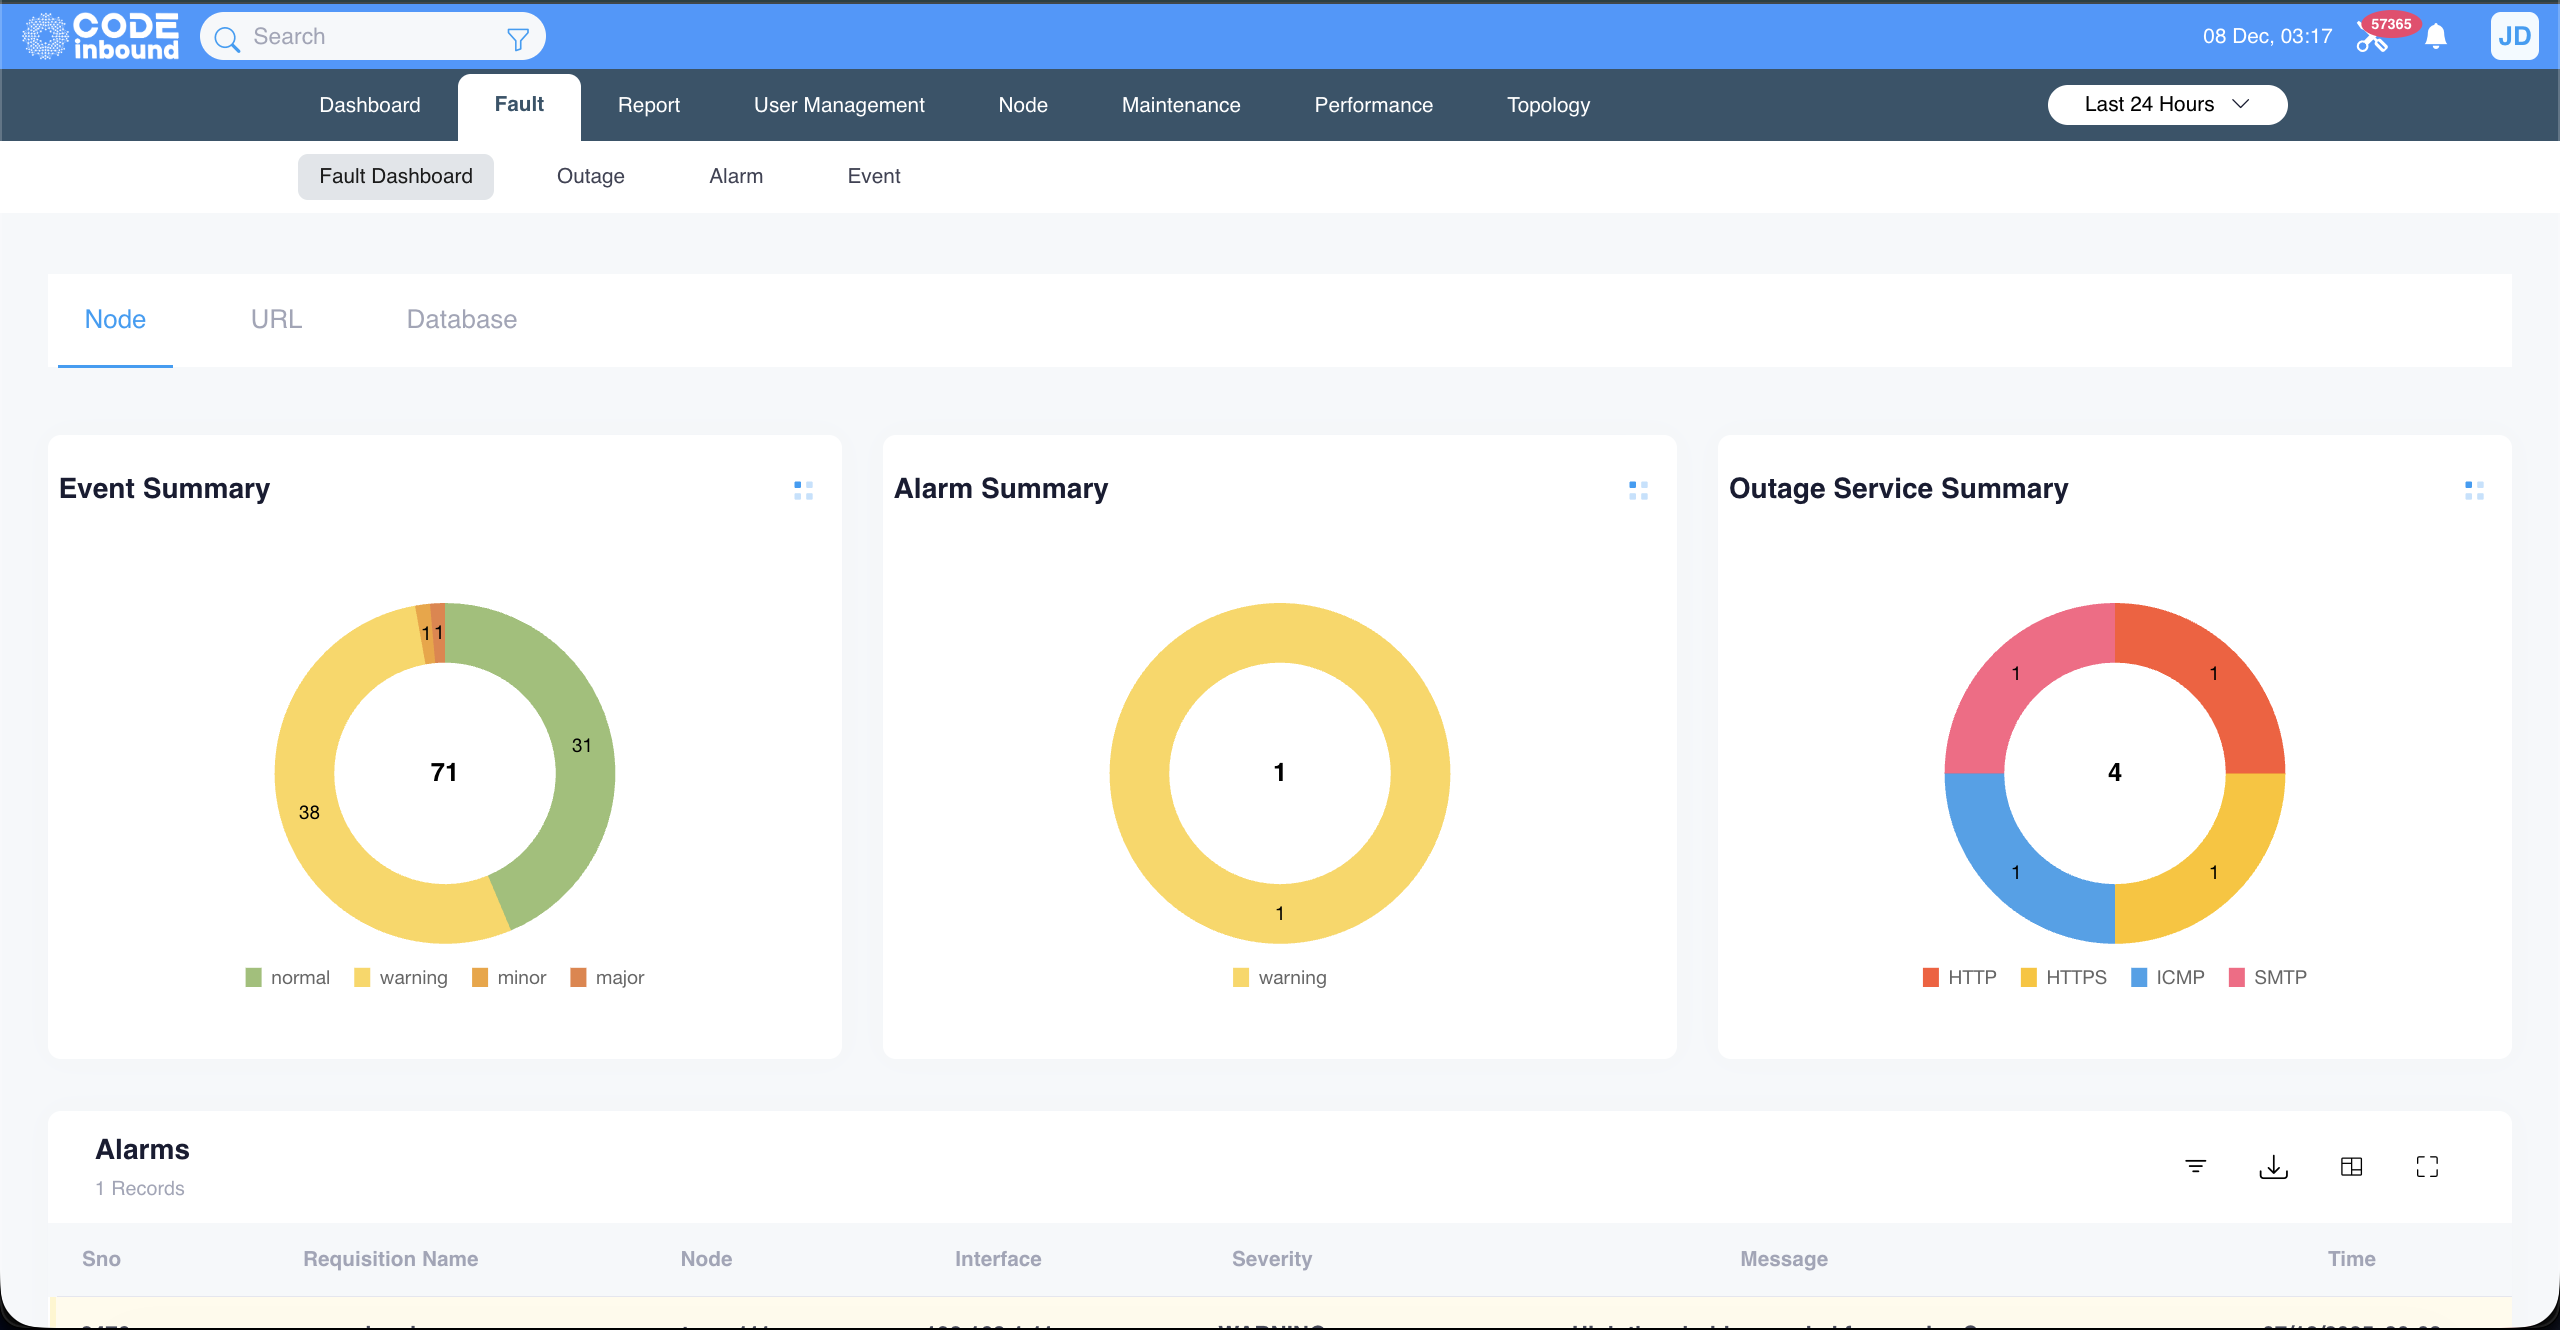The height and width of the screenshot is (1330, 2560).
Task: Click the major legend color swatch
Action: click(578, 977)
